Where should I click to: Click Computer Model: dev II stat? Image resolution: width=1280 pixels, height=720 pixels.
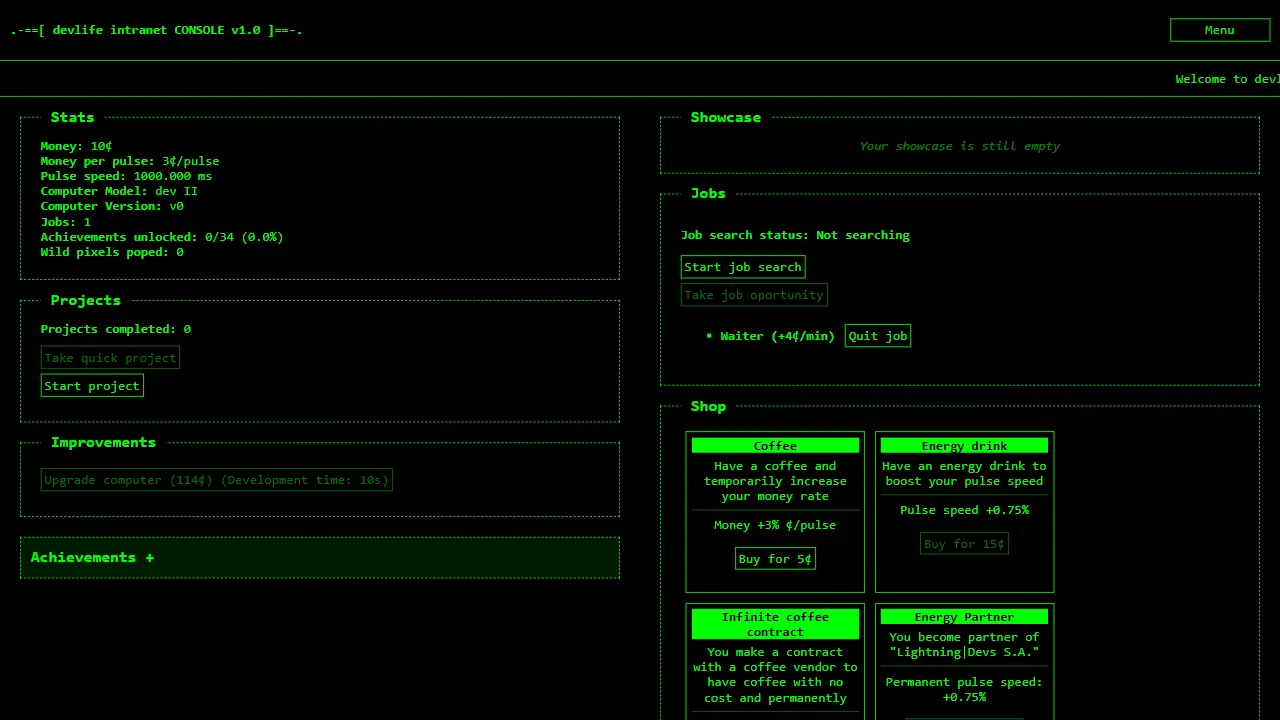coord(119,191)
